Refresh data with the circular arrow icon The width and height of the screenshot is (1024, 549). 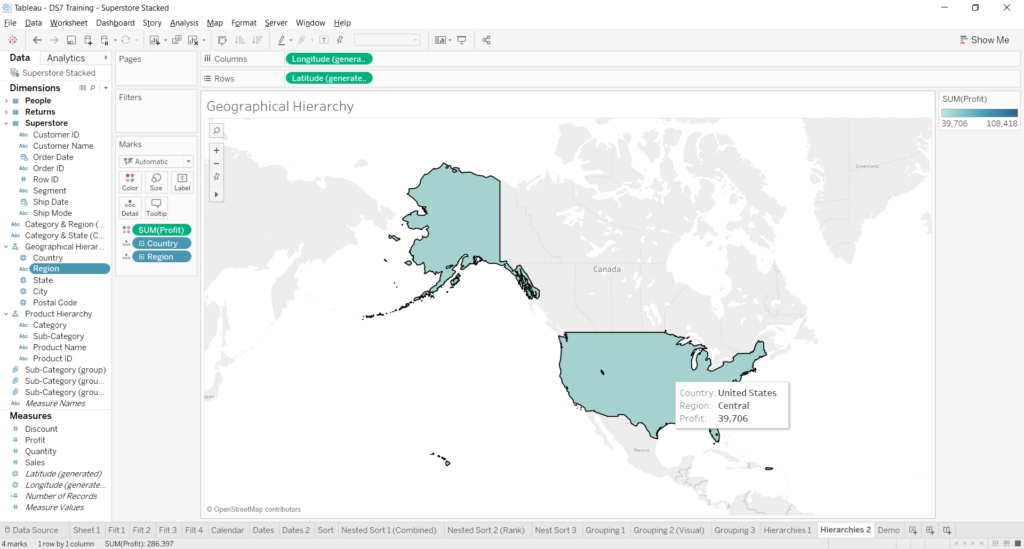[125, 40]
